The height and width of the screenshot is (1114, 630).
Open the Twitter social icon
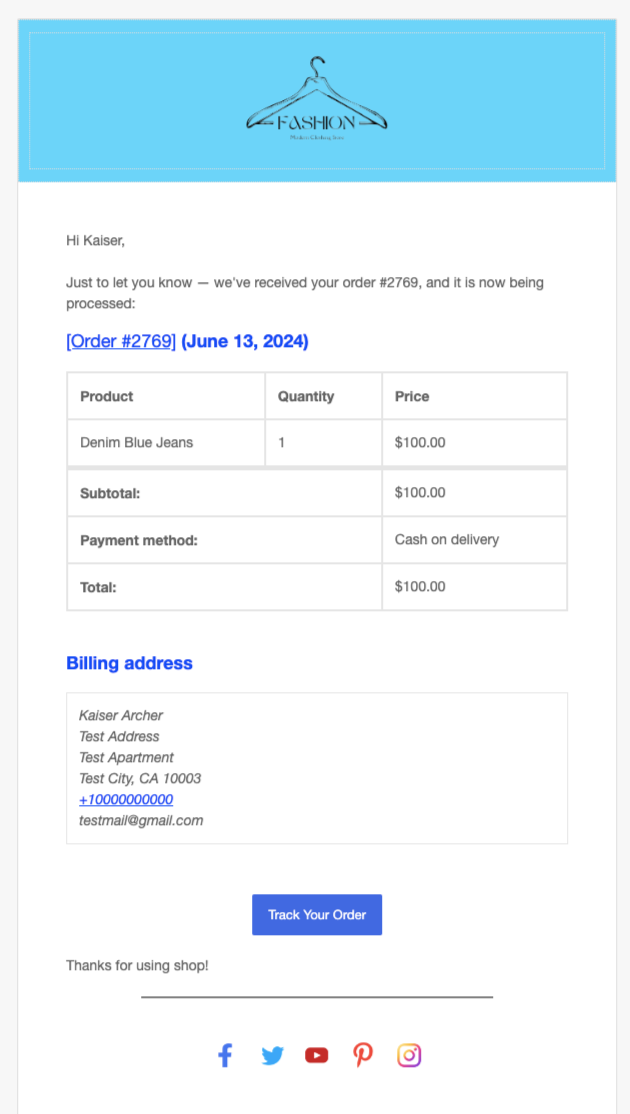click(272, 1055)
